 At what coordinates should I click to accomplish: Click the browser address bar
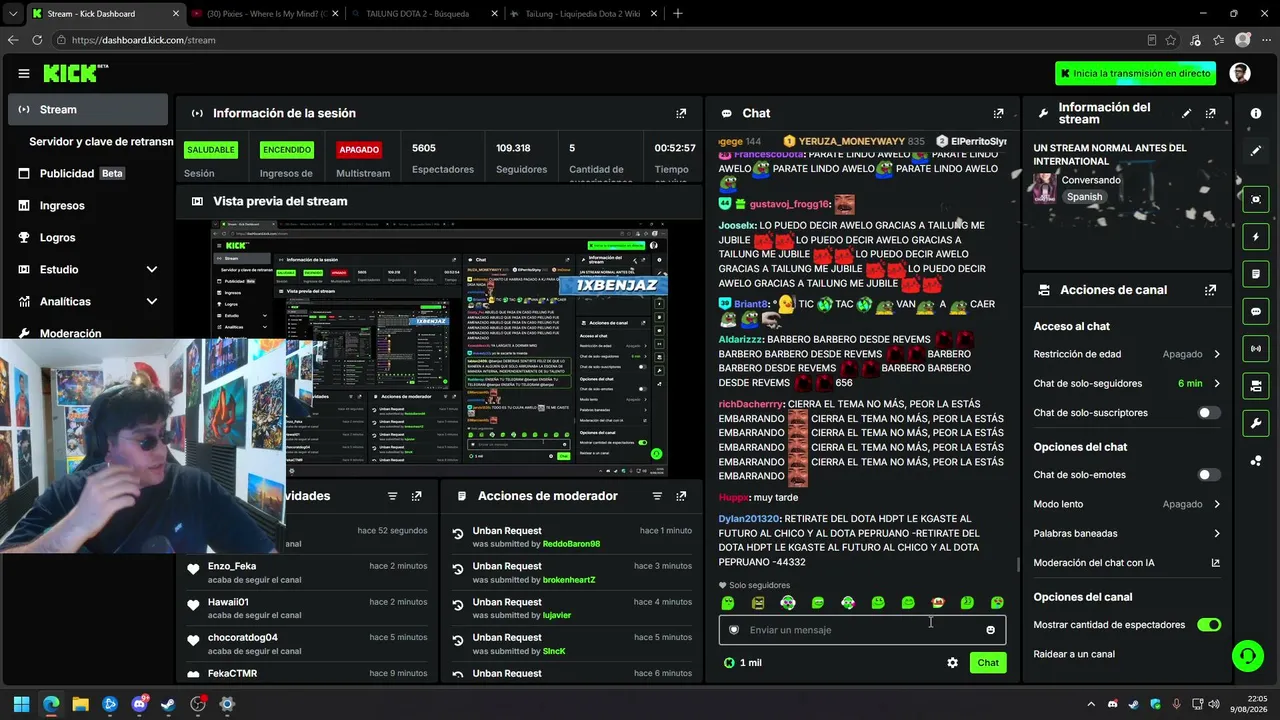point(600,40)
